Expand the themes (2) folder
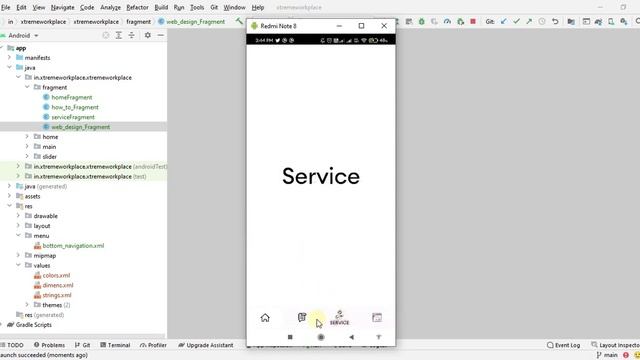 coord(27,305)
